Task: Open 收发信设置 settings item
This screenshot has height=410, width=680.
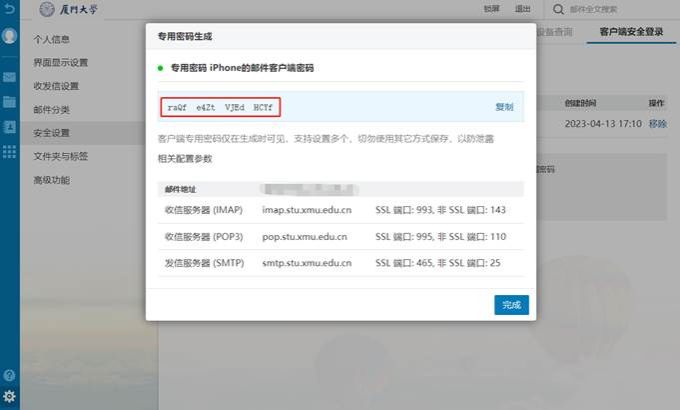Action: click(56, 86)
